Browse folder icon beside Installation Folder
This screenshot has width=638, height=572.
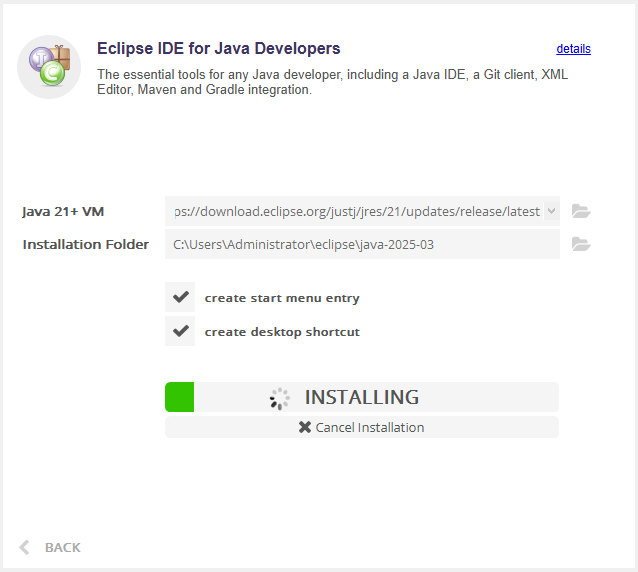click(x=581, y=244)
